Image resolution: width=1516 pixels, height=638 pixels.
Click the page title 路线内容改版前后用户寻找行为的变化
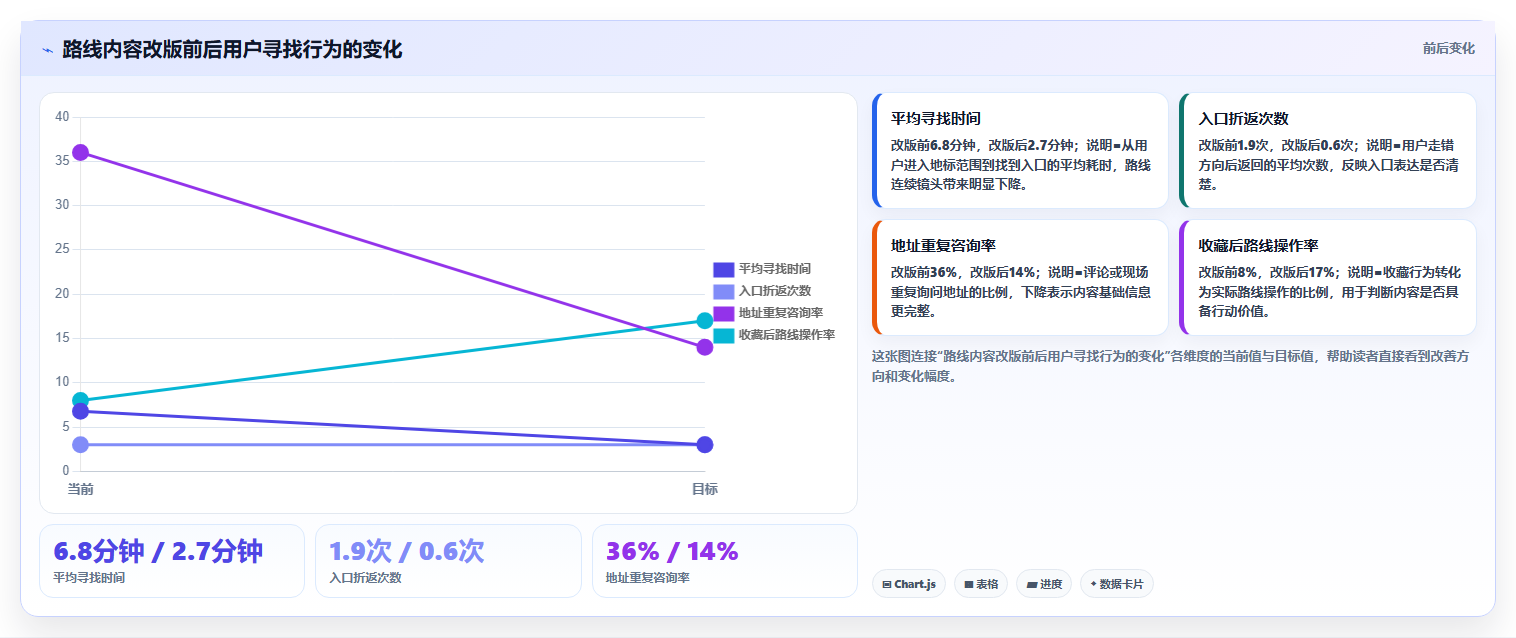tap(232, 49)
